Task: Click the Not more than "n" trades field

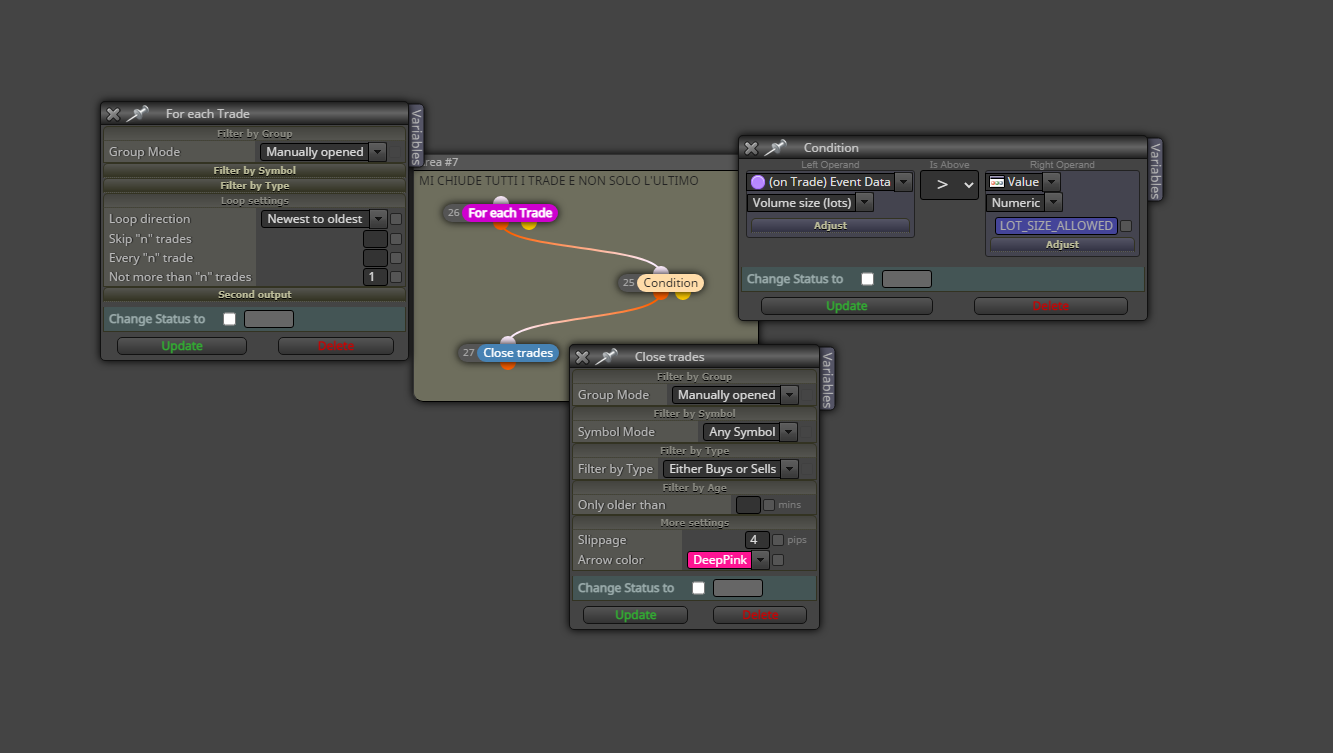Action: tap(375, 277)
